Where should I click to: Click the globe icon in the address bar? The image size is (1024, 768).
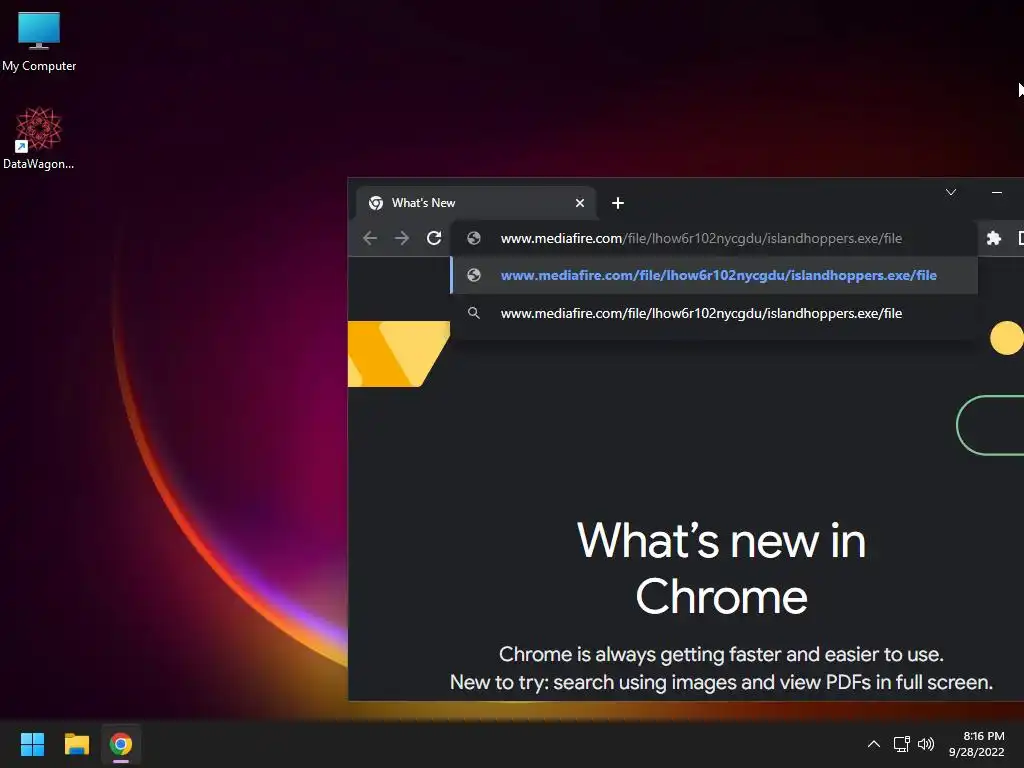click(474, 238)
